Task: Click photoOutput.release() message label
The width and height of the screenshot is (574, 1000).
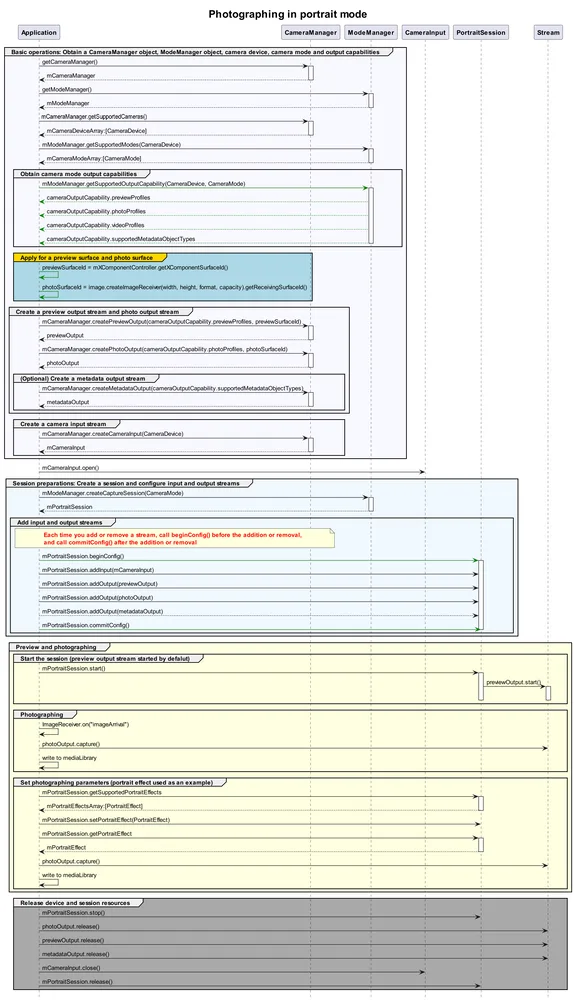Action: 71,927
